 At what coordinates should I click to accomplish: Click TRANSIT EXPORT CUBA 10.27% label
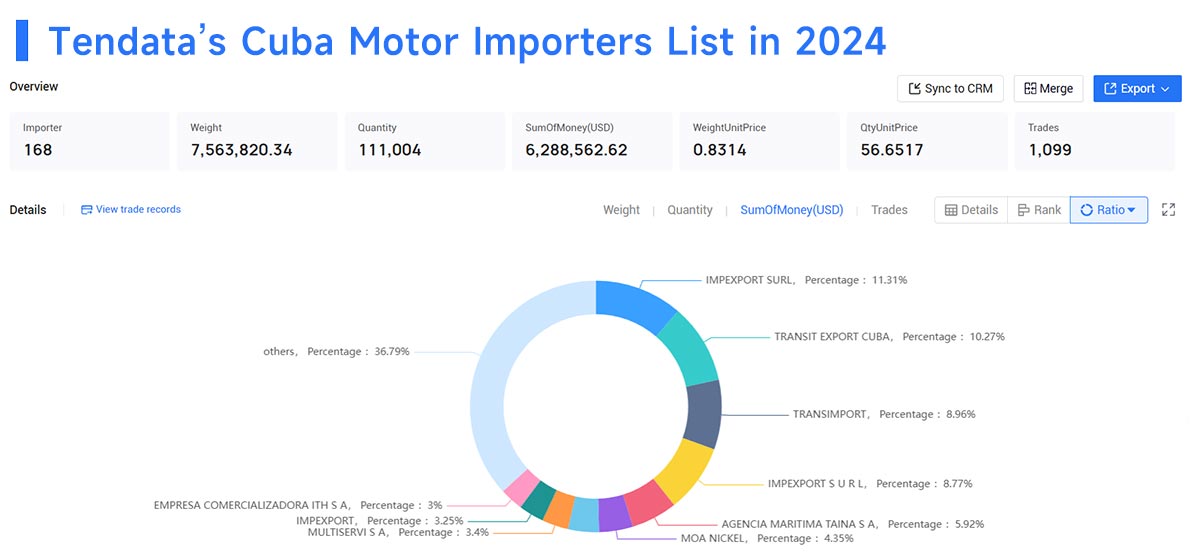pos(889,336)
